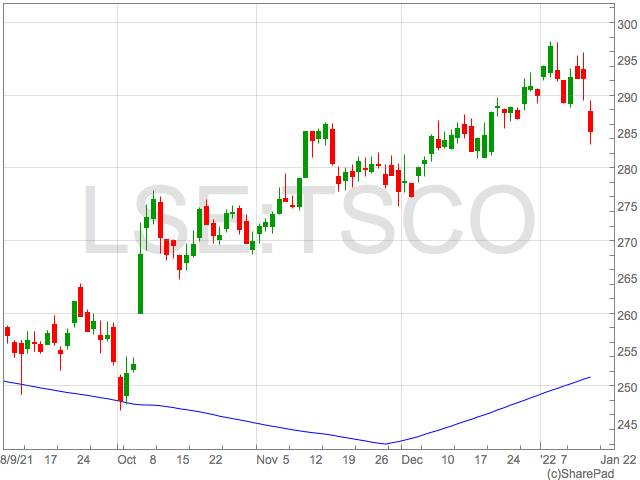This screenshot has height=480, width=640.
Task: Click the 255 price axis label
Action: click(x=627, y=351)
